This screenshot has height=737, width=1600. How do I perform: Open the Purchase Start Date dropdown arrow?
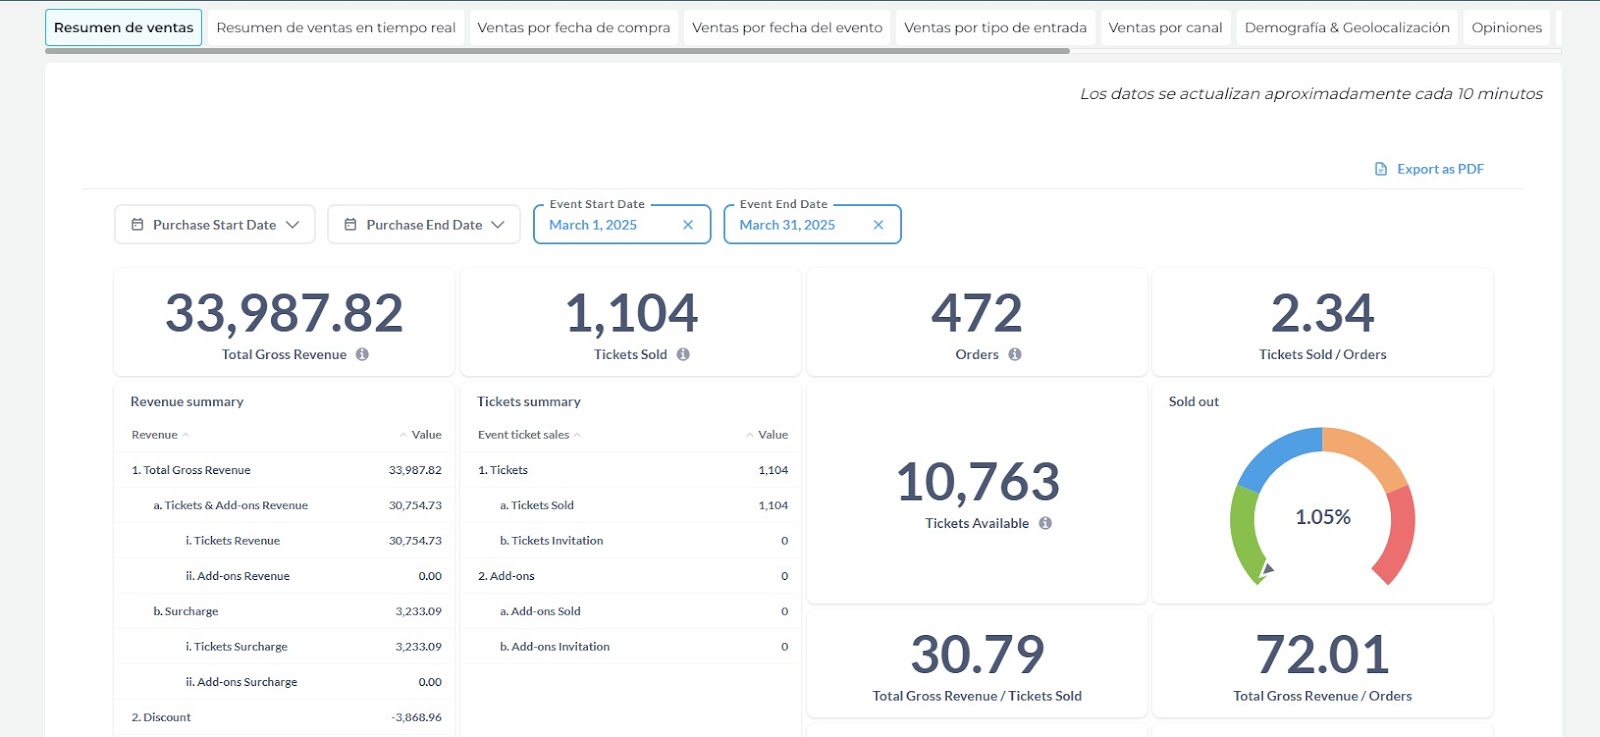click(292, 225)
